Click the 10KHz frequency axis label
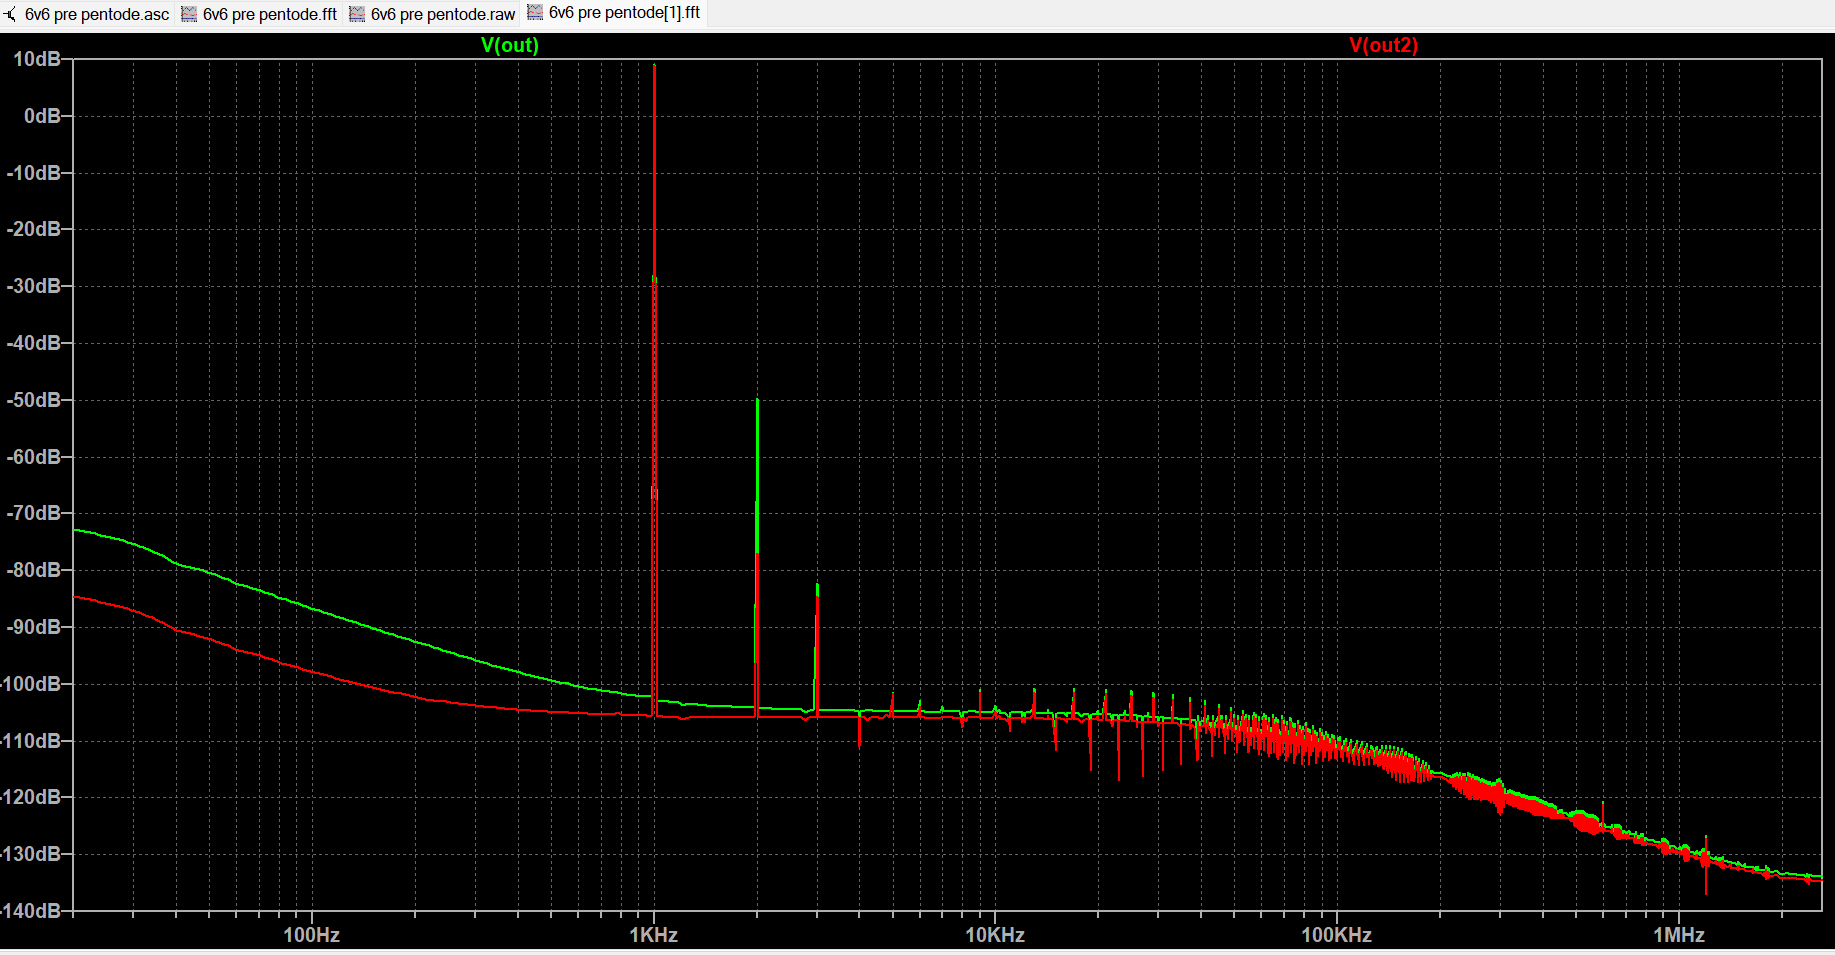This screenshot has height=955, width=1835. 995,935
